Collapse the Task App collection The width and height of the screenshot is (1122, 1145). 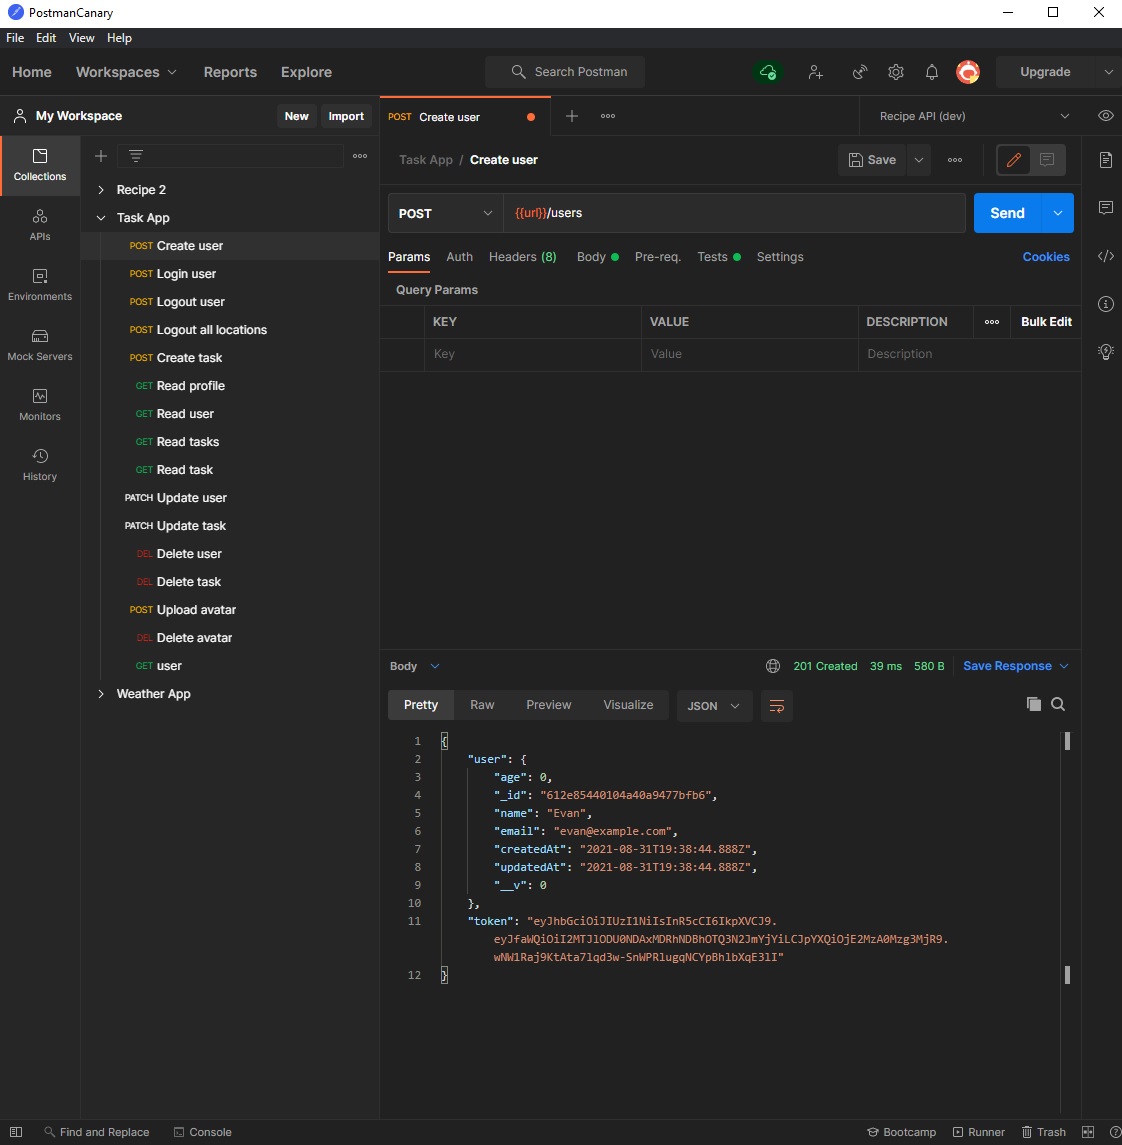(101, 218)
